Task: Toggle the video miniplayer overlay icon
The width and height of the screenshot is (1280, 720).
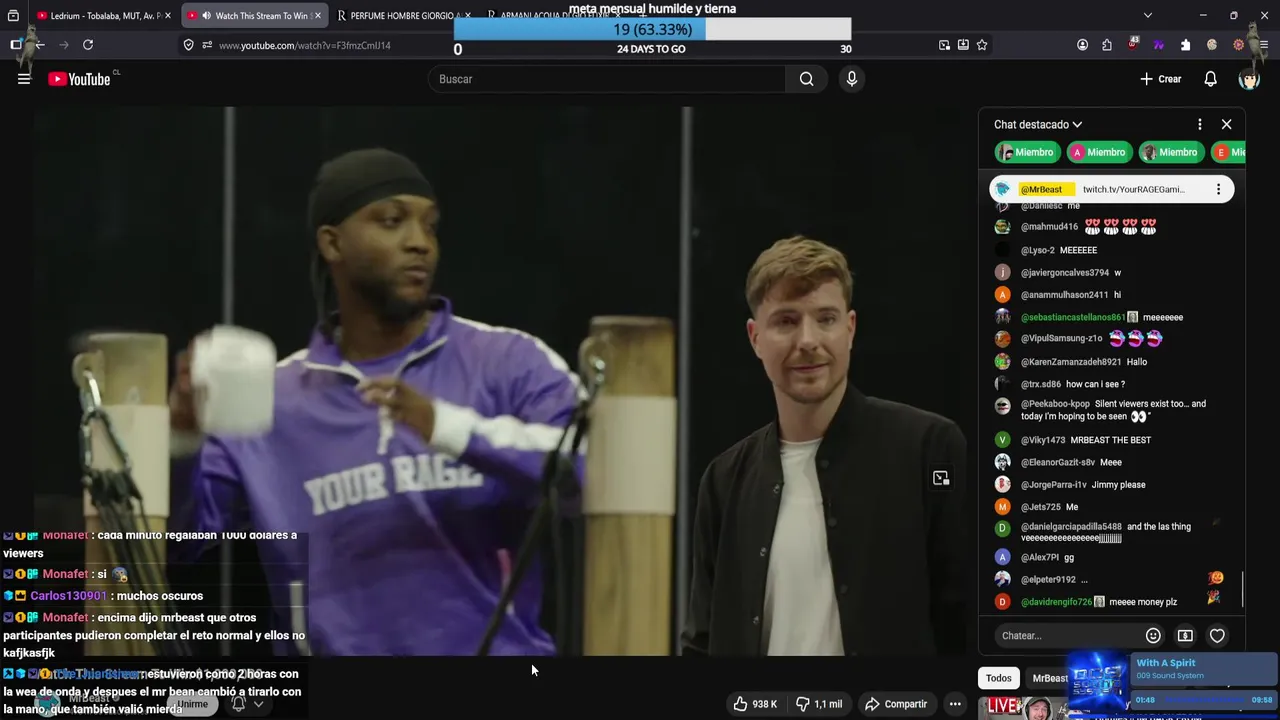Action: [x=941, y=478]
